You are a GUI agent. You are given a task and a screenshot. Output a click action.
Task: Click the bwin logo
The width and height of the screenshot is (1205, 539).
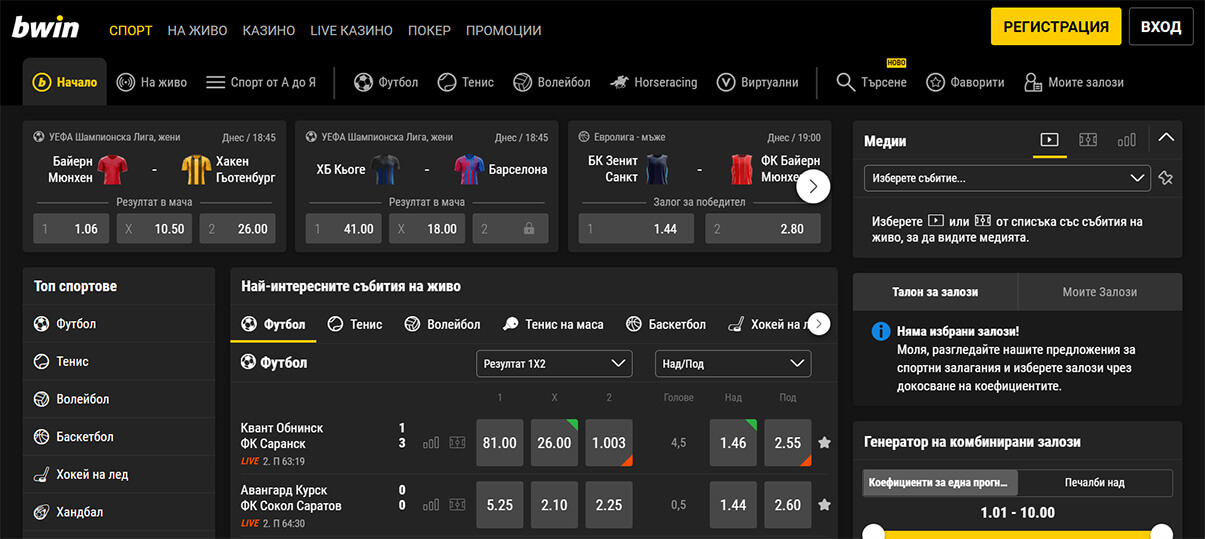point(45,28)
